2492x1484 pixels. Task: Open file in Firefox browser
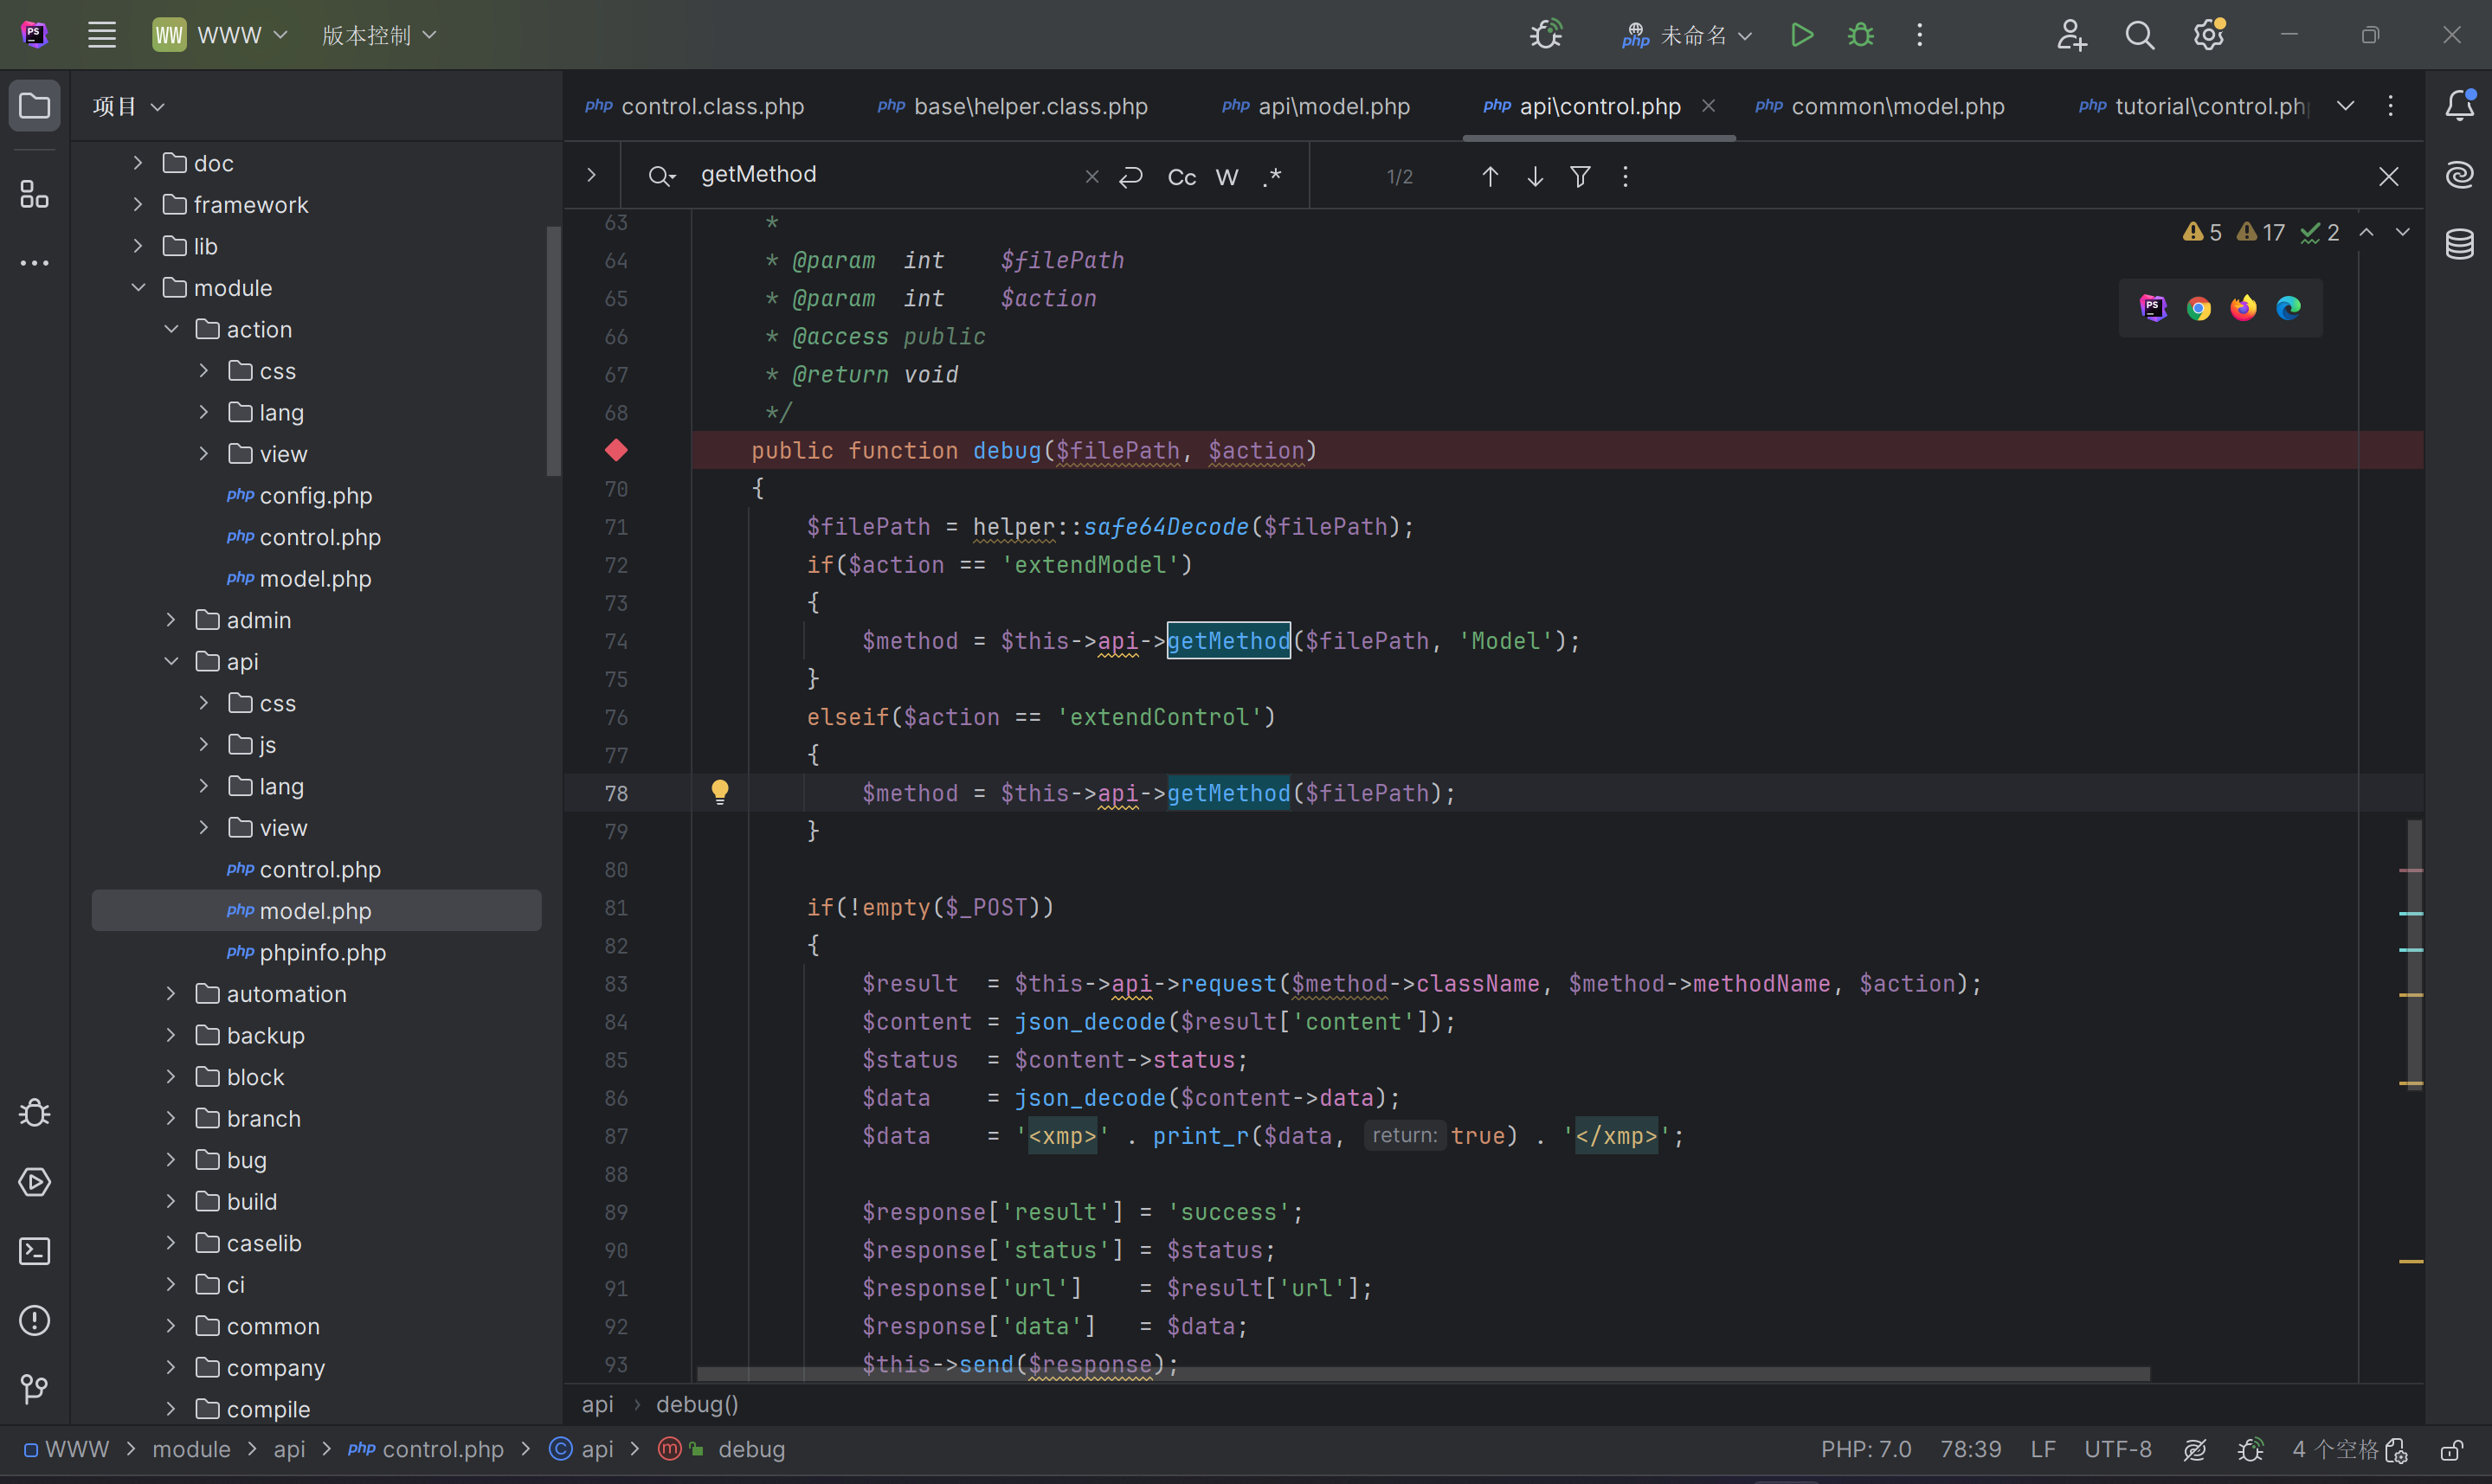pyautogui.click(x=2243, y=308)
